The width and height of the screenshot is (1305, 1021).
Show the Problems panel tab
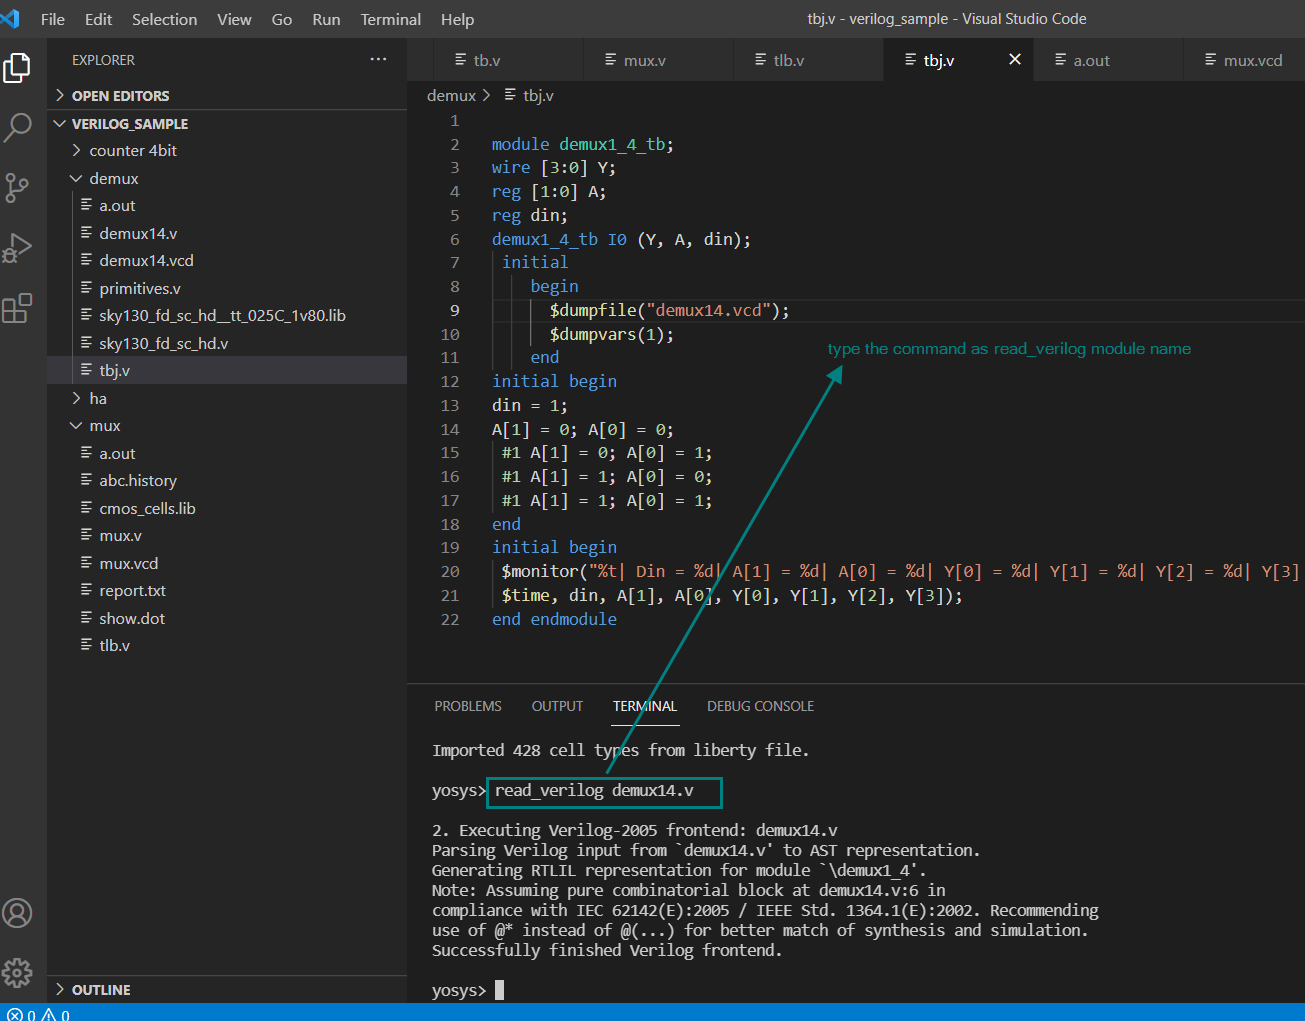tap(468, 707)
